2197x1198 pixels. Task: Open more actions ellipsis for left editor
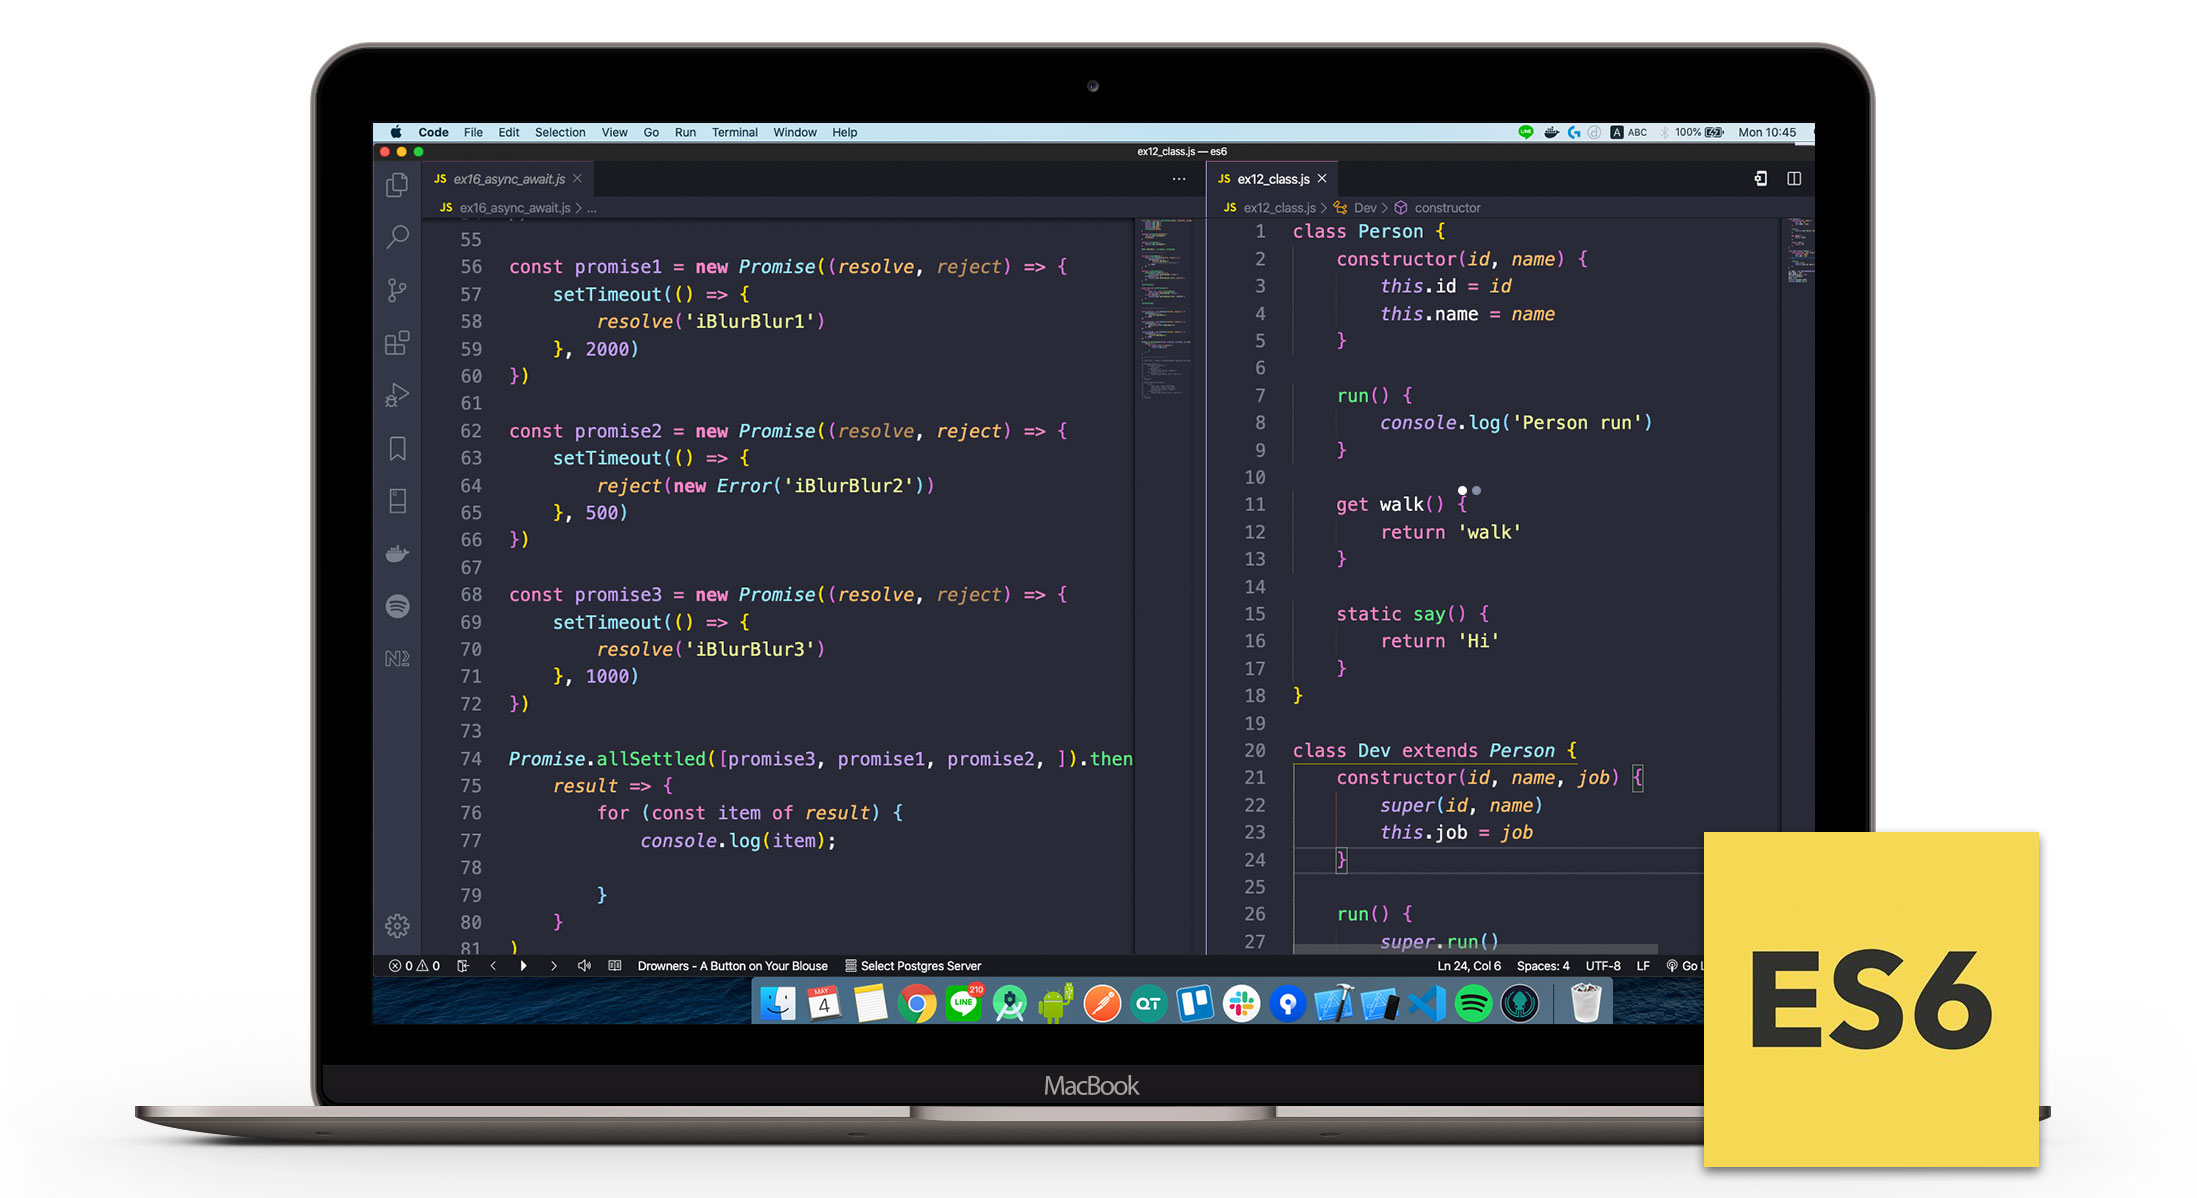tap(1179, 179)
